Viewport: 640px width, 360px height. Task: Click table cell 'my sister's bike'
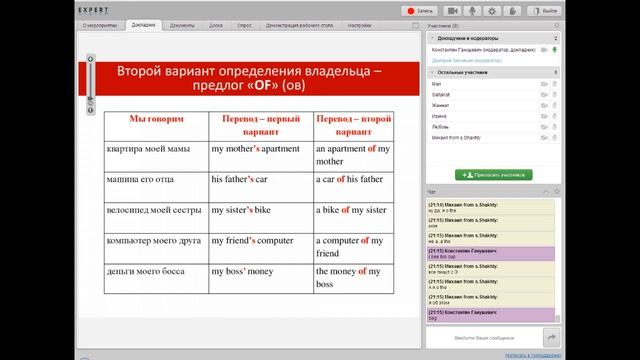(261, 218)
